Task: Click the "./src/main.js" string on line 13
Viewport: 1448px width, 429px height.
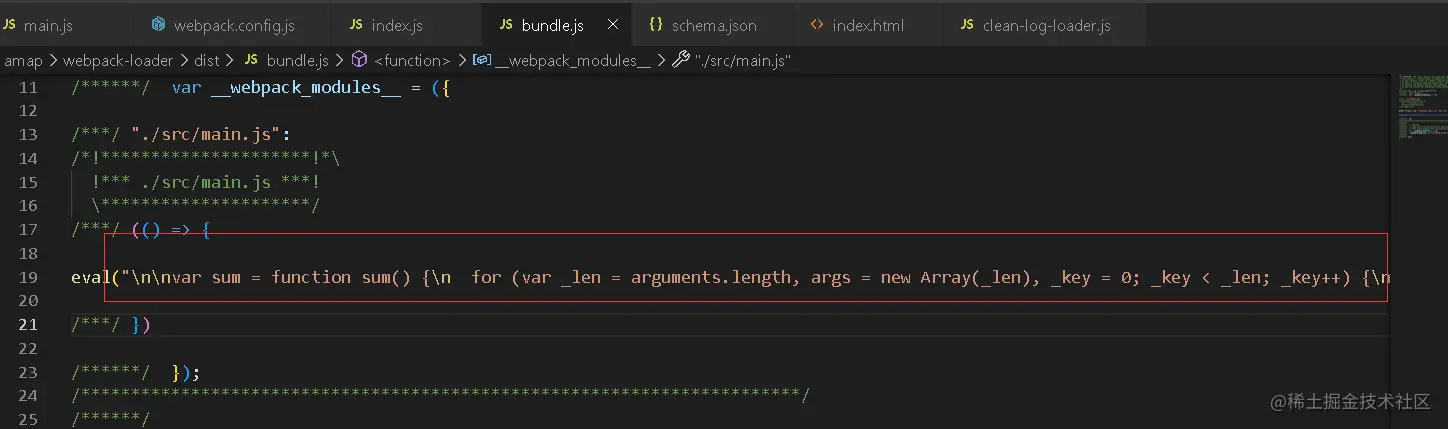Action: click(x=205, y=134)
